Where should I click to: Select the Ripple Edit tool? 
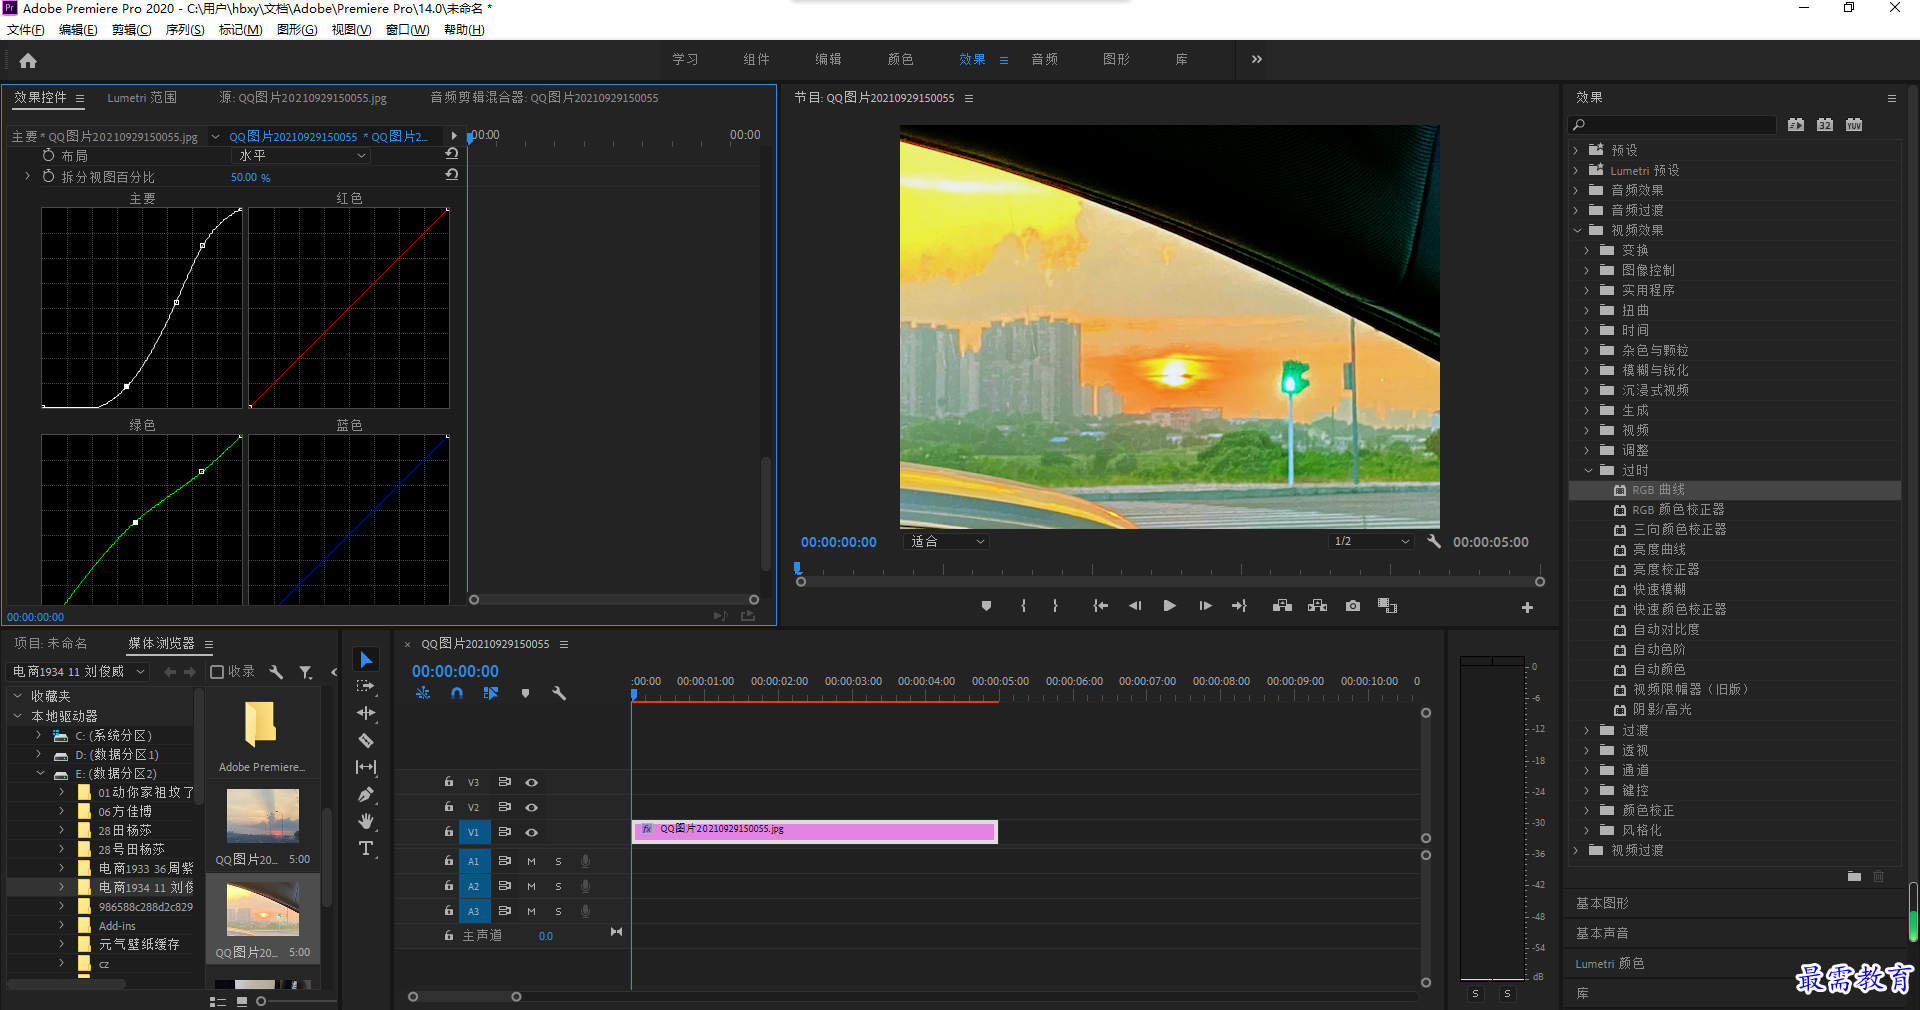tap(366, 713)
